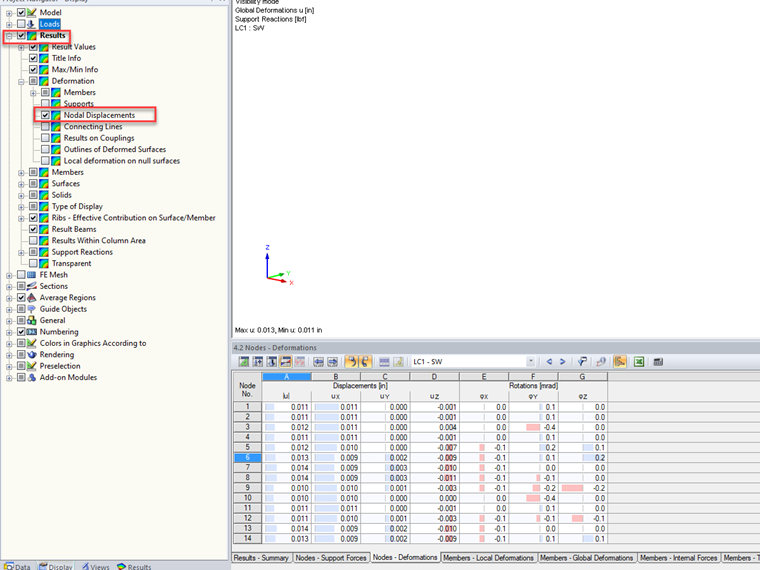The height and width of the screenshot is (570, 760).
Task: Click the yellow note with pencil icon
Action: (x=398, y=362)
